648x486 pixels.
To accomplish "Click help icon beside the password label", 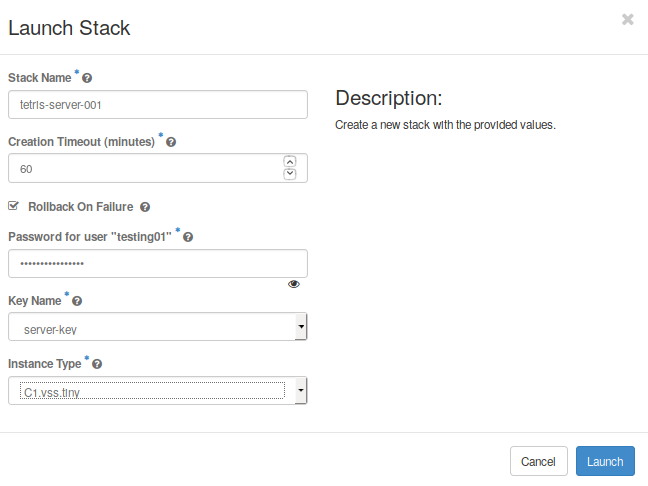I will pos(188,237).
